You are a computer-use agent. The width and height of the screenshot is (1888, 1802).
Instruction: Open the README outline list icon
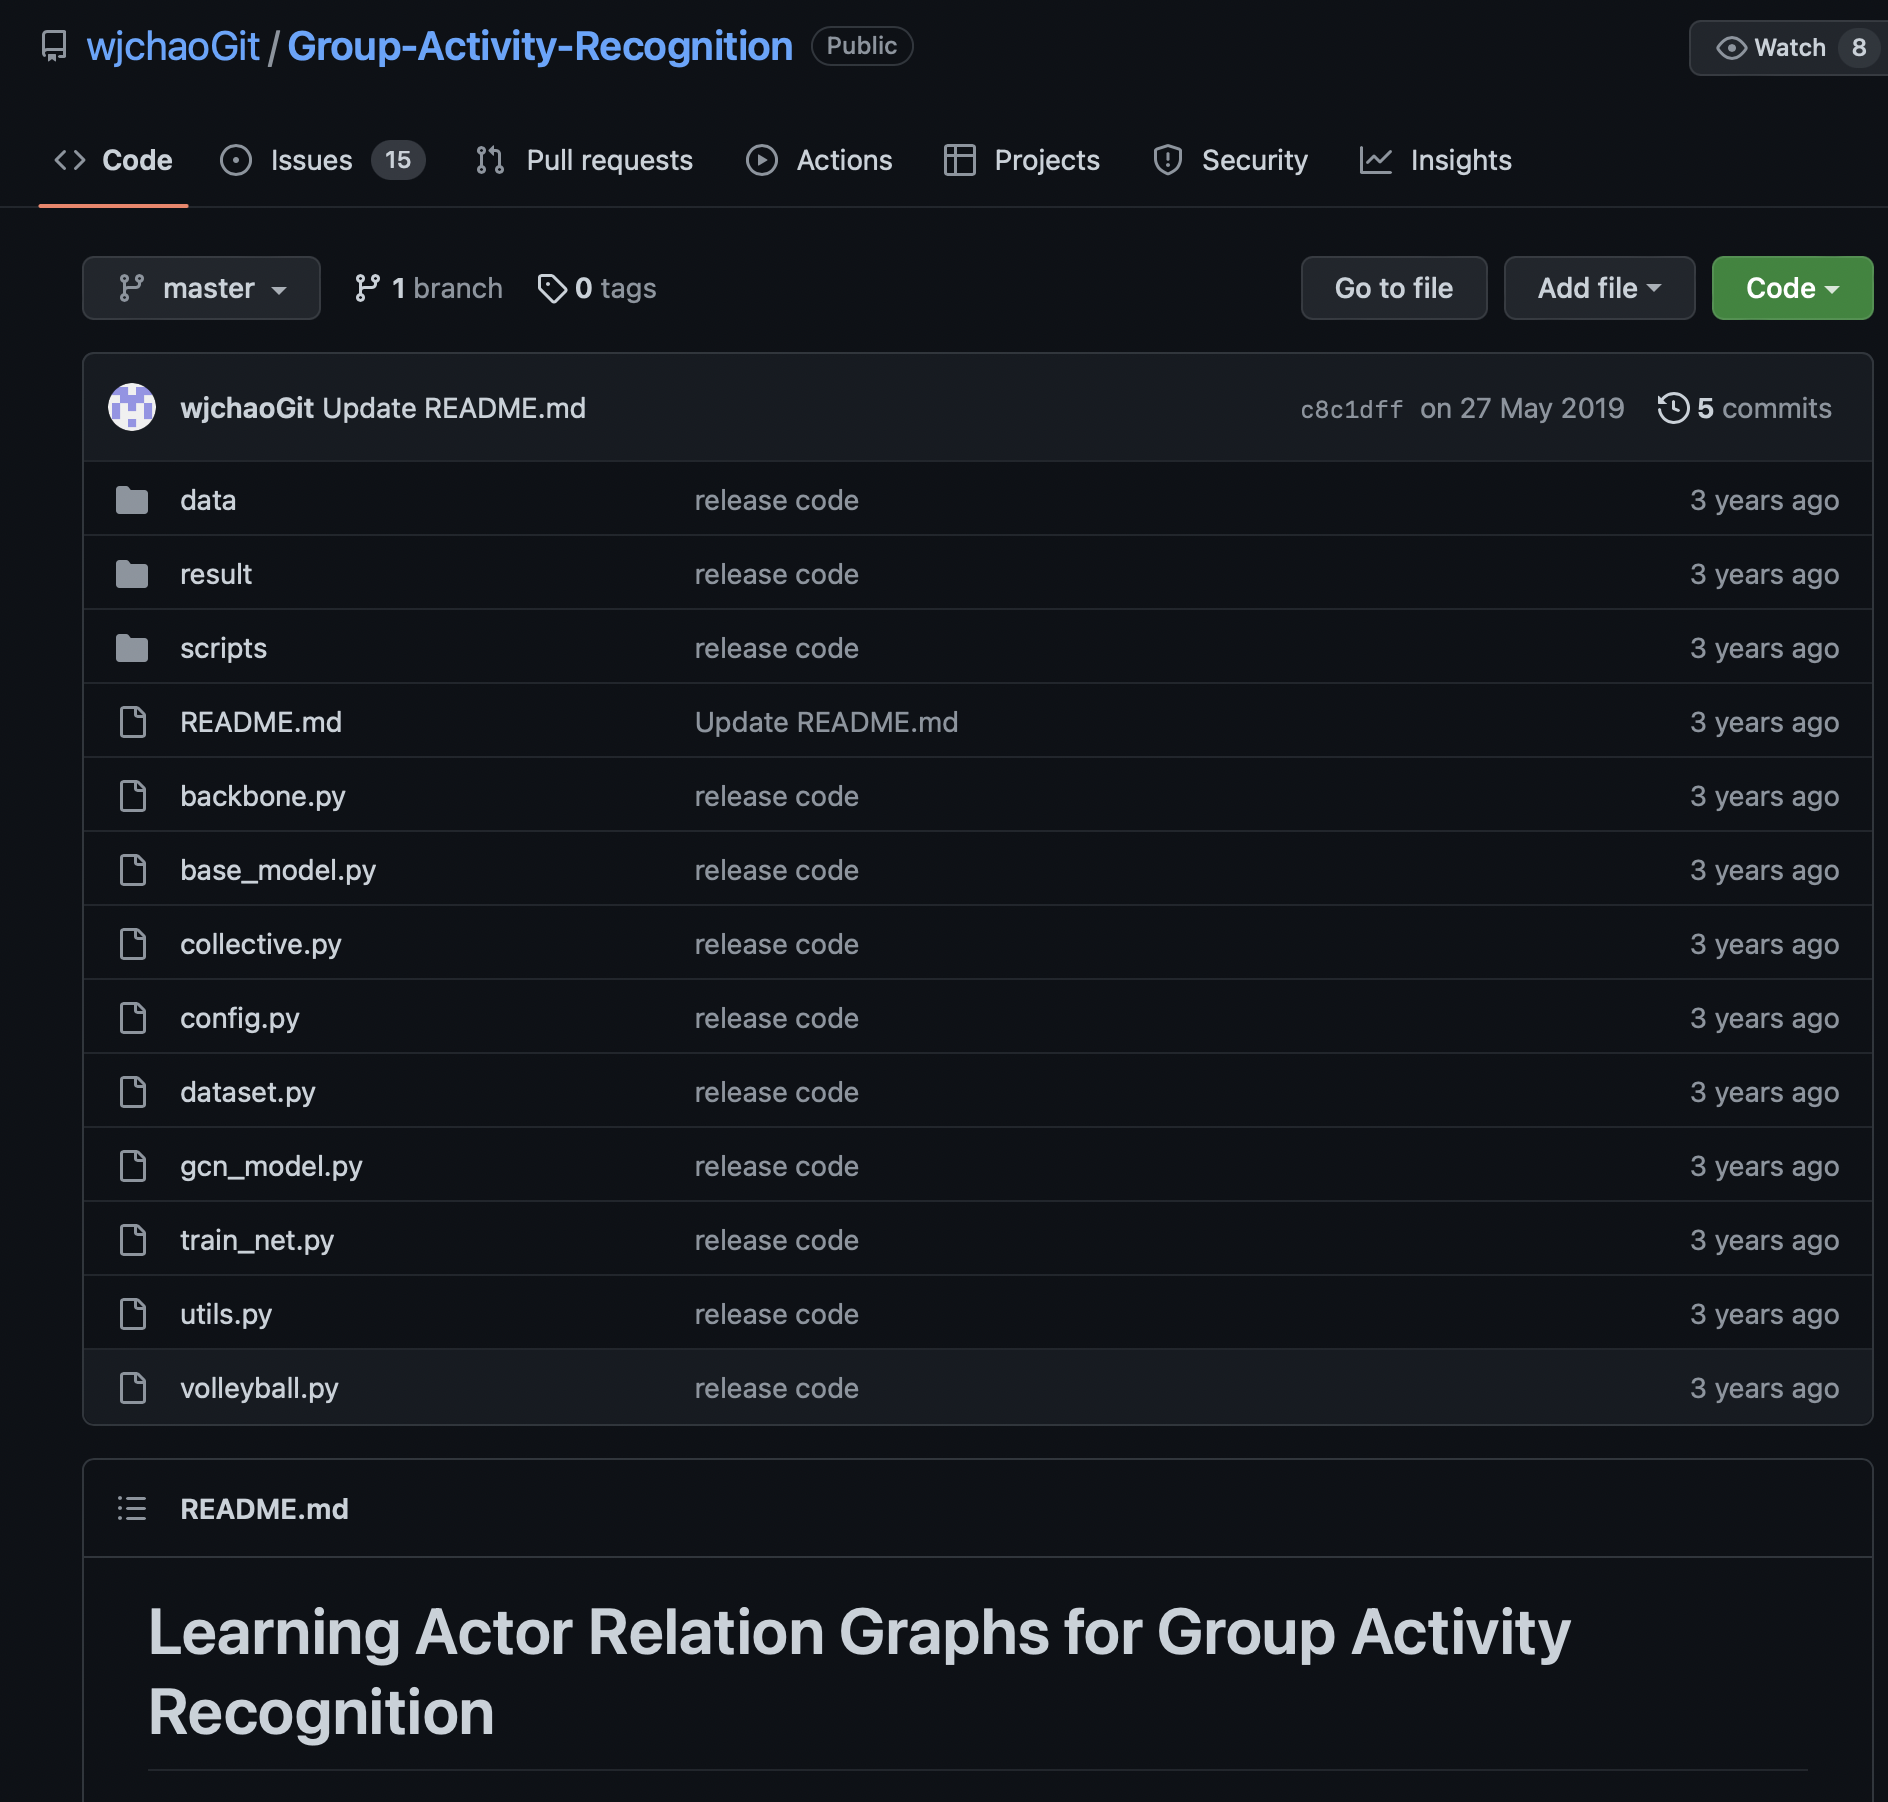[x=132, y=1508]
